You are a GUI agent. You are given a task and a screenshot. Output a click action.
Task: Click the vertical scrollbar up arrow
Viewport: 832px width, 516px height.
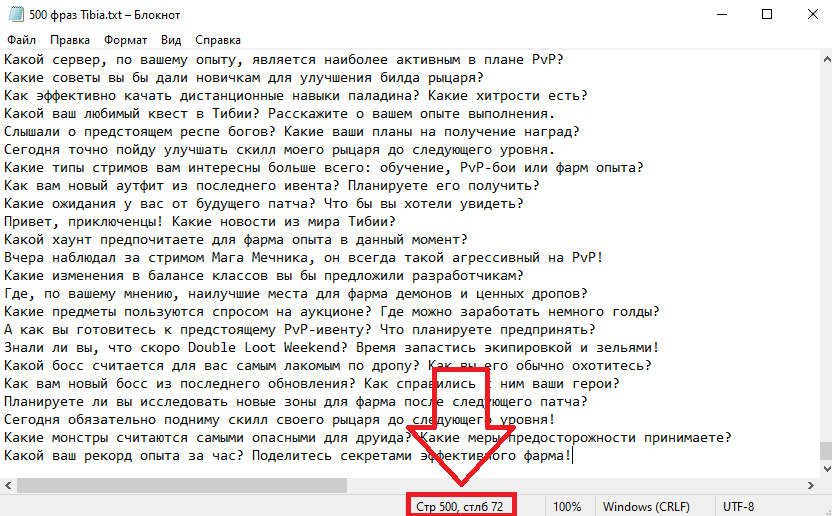826,58
